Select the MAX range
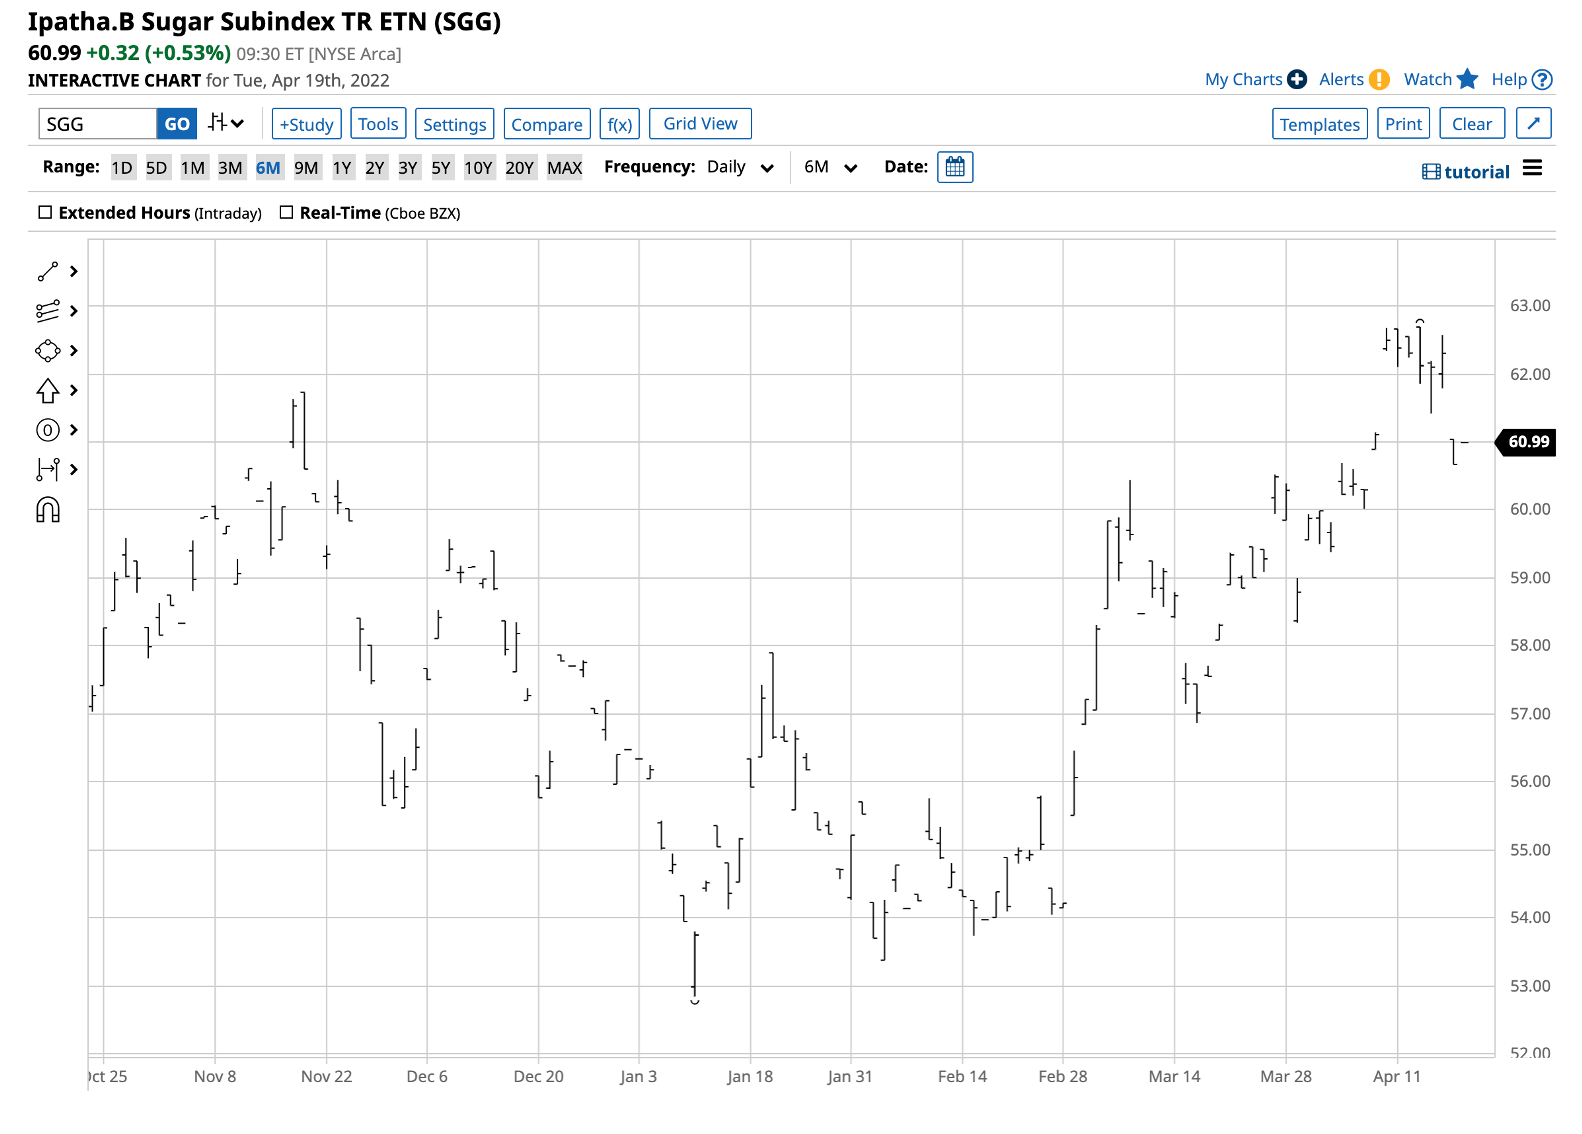Image resolution: width=1582 pixels, height=1134 pixels. [564, 167]
